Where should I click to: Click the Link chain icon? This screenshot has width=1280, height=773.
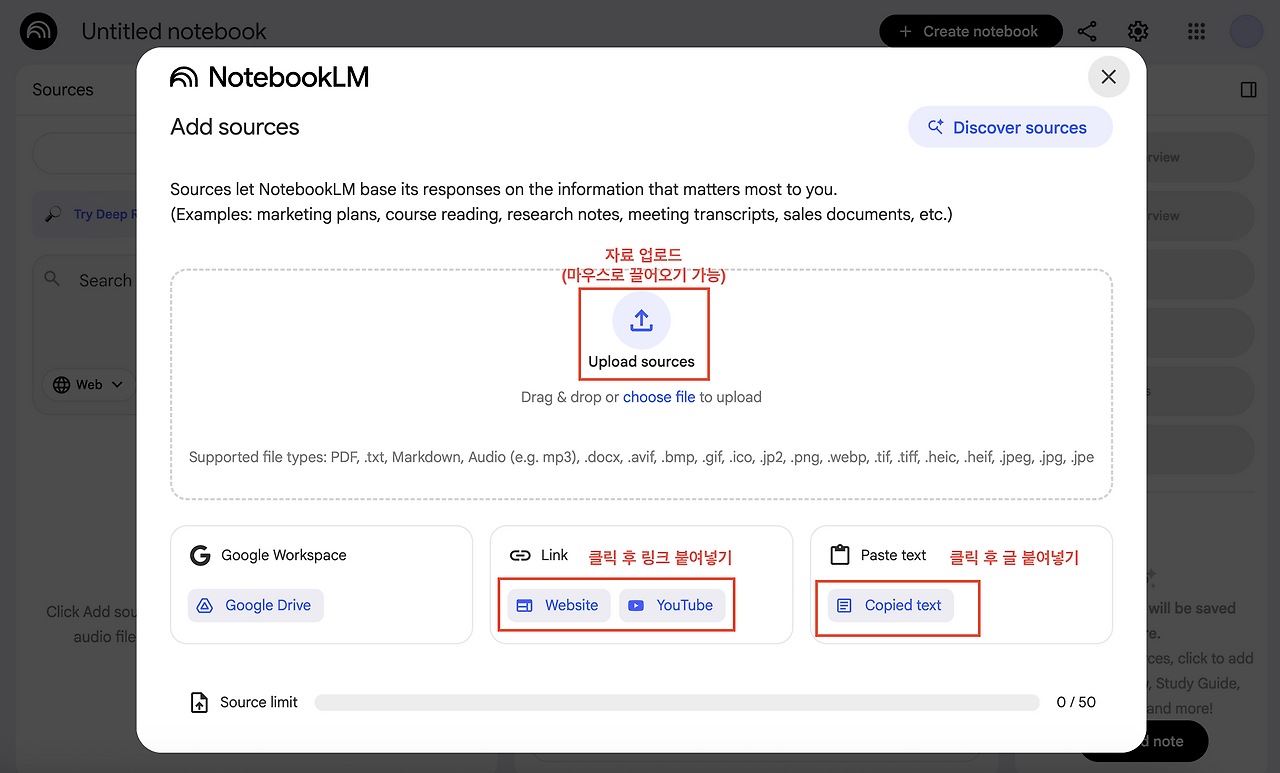coord(520,555)
